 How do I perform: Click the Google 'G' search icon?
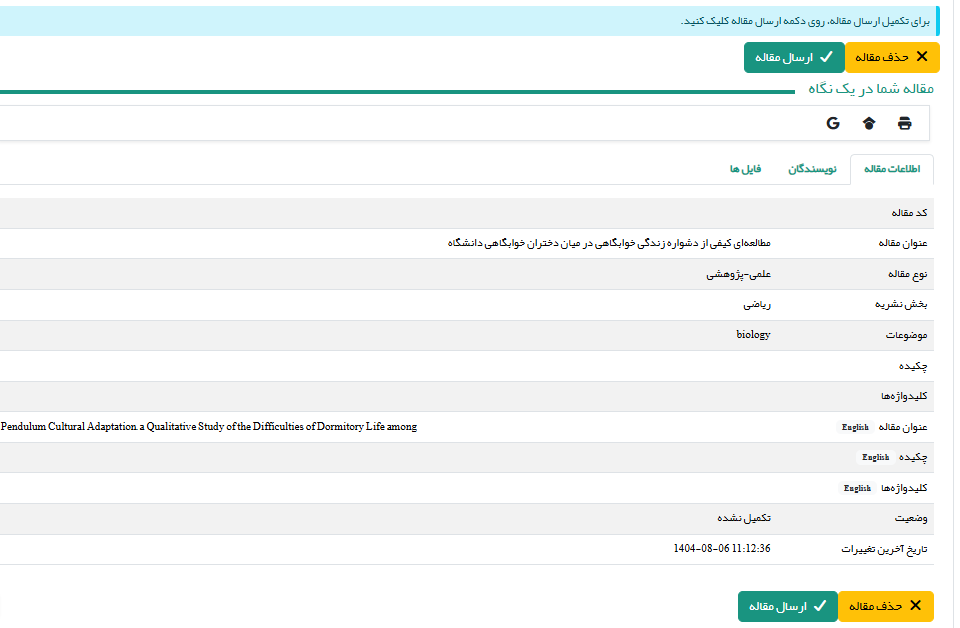point(832,124)
